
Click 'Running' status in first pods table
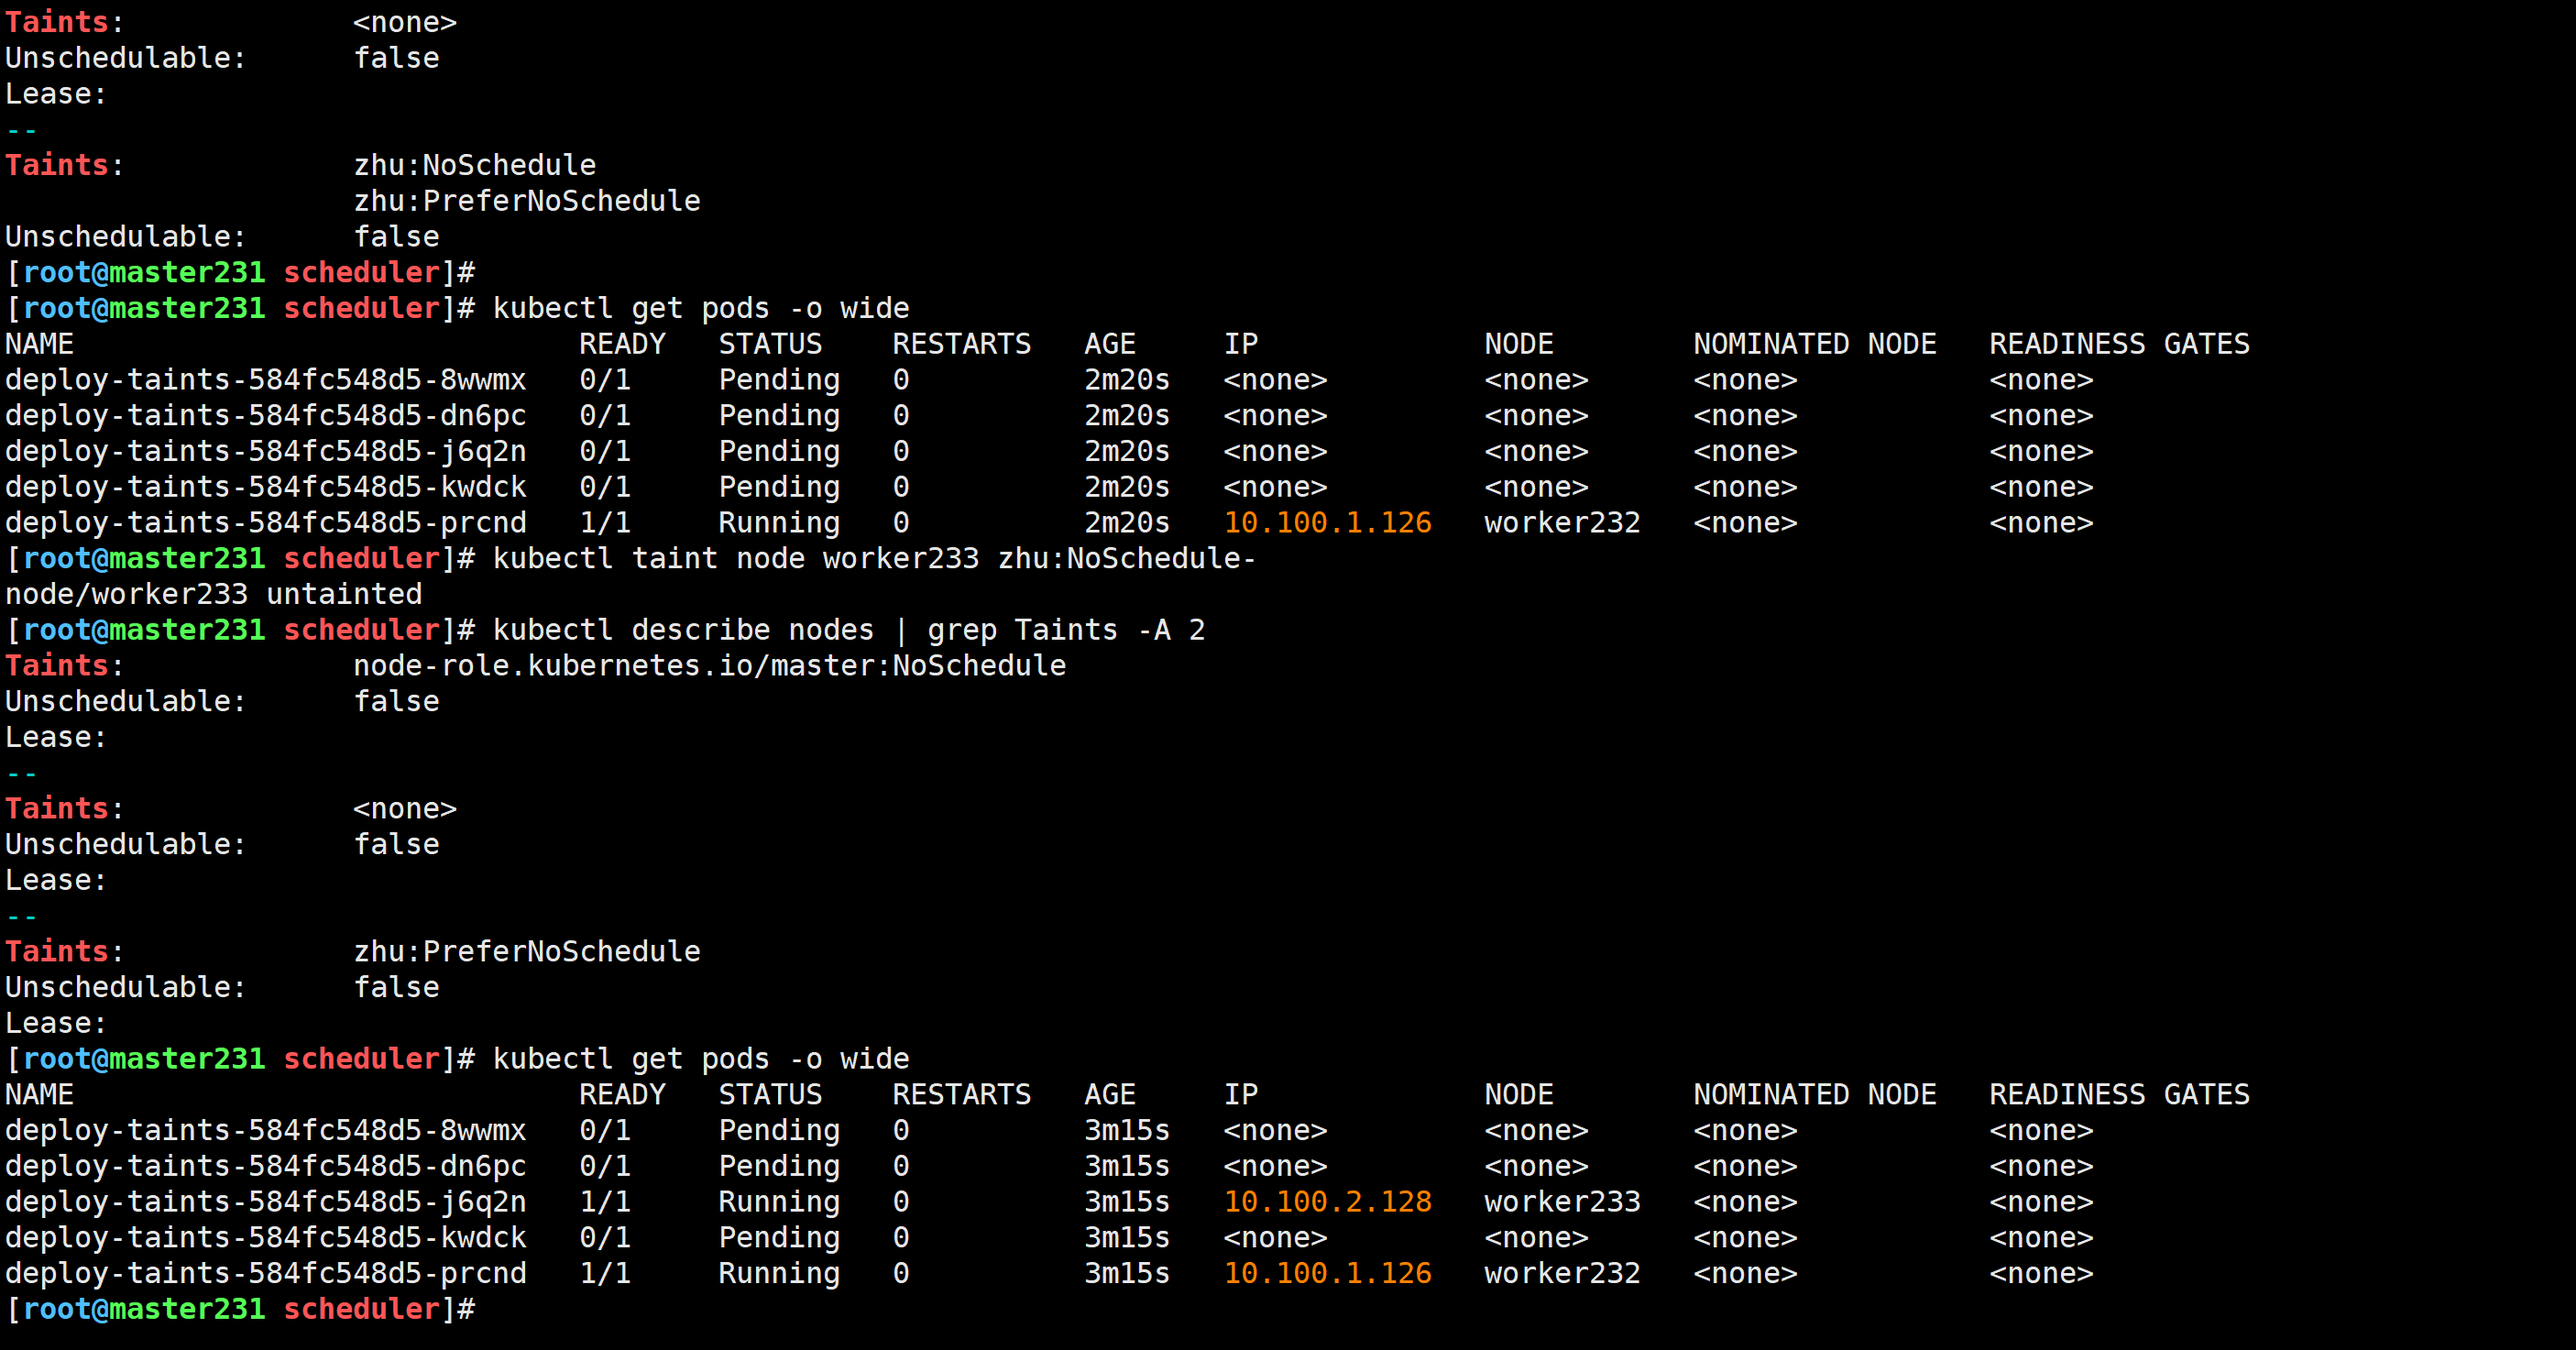pyautogui.click(x=778, y=522)
